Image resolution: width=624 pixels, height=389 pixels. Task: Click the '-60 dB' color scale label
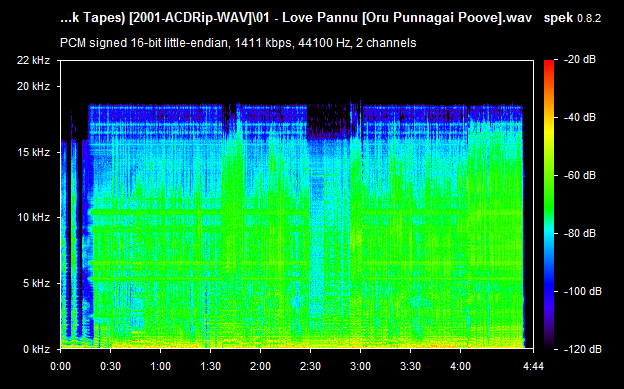point(580,175)
